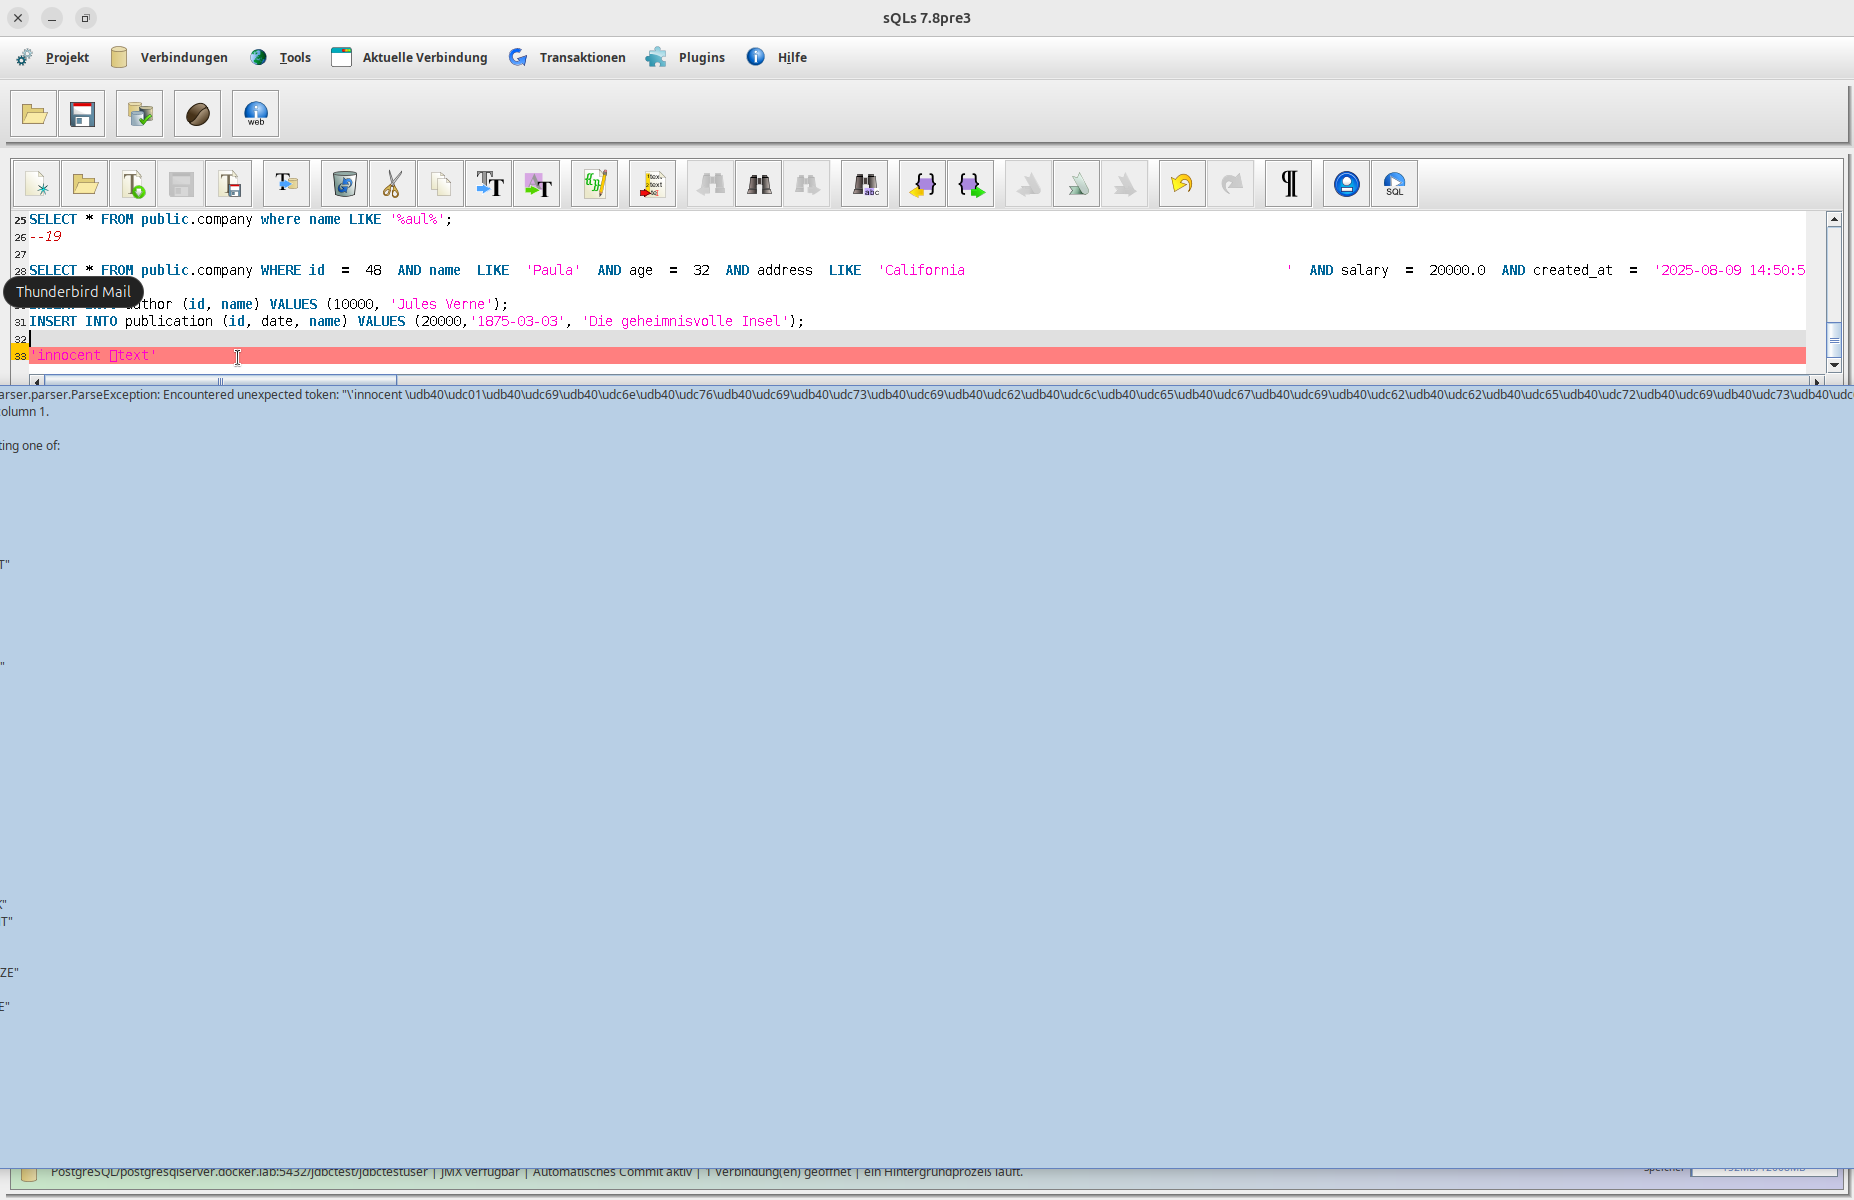Viewport: 1854px width, 1200px height.
Task: Create a new SQL file
Action: tap(37, 183)
